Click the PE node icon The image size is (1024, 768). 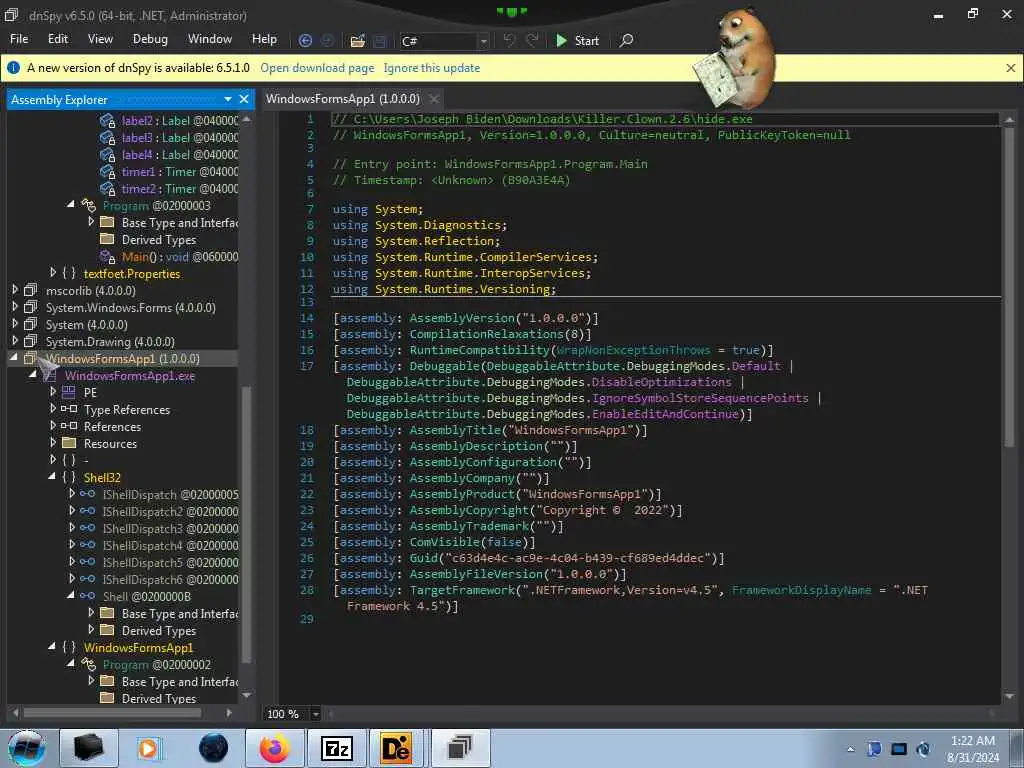[69, 392]
